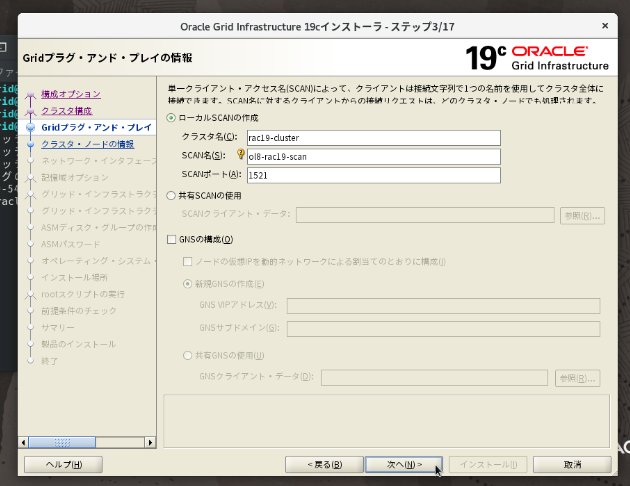Click the クラスタ名 input field
This screenshot has height=486, width=630.
[x=374, y=138]
